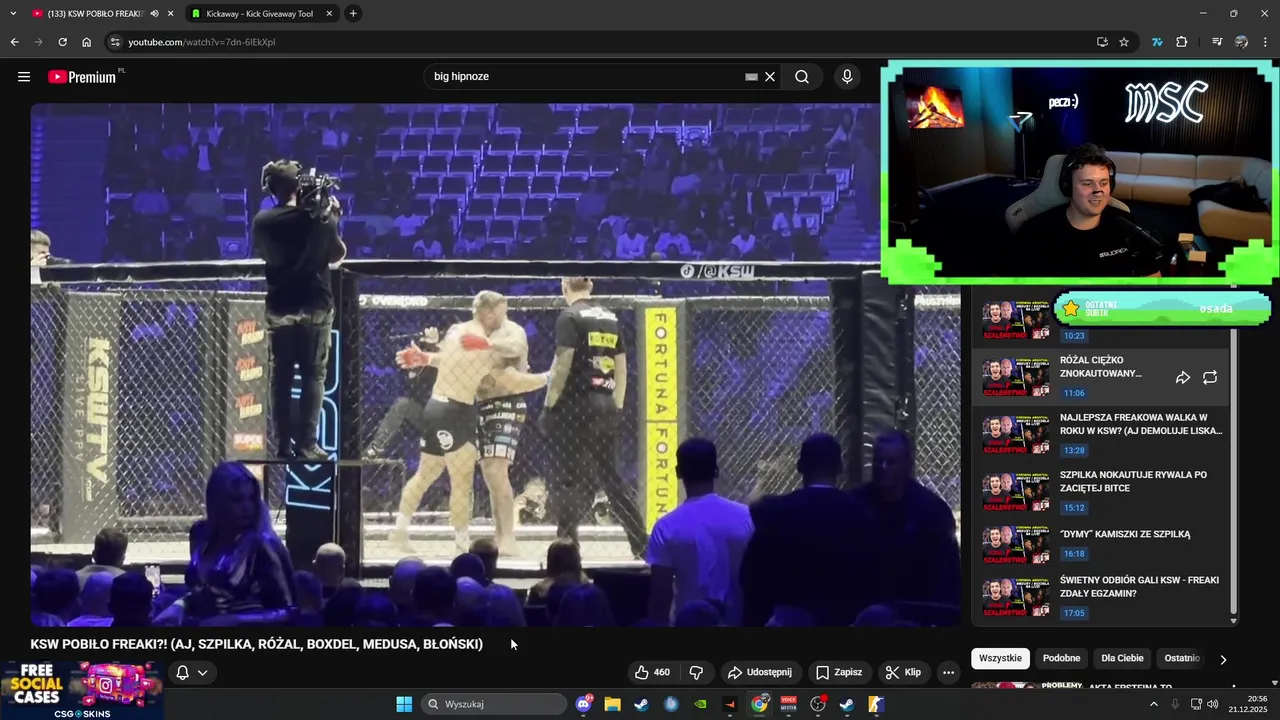Go back with the browser back arrow
This screenshot has height=720, width=1280.
coord(14,42)
